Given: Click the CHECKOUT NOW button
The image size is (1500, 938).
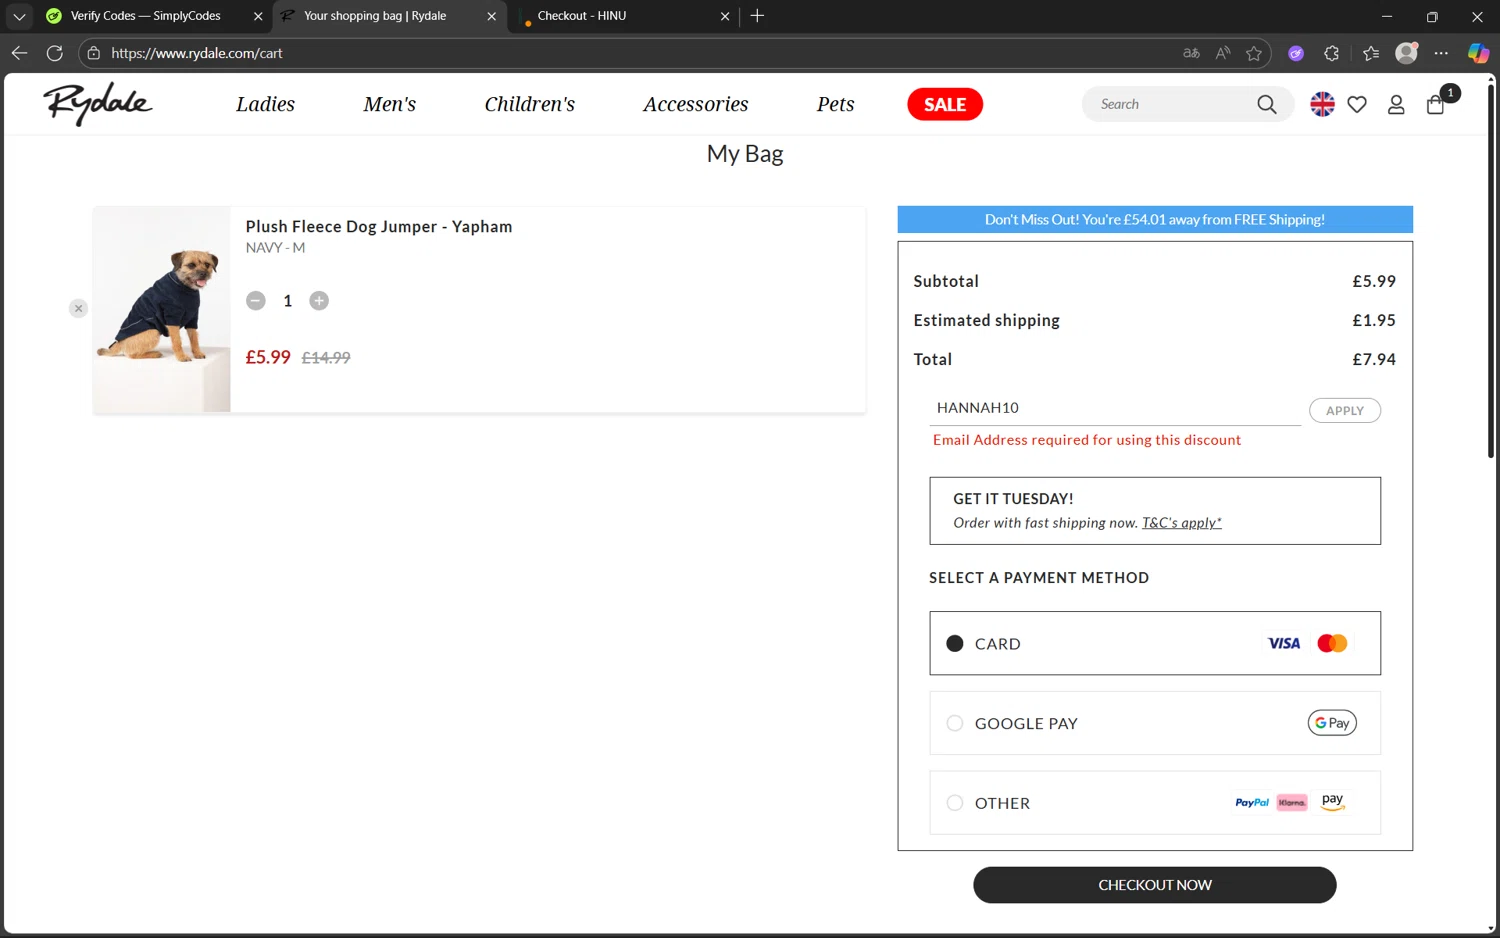Looking at the screenshot, I should click(1155, 885).
